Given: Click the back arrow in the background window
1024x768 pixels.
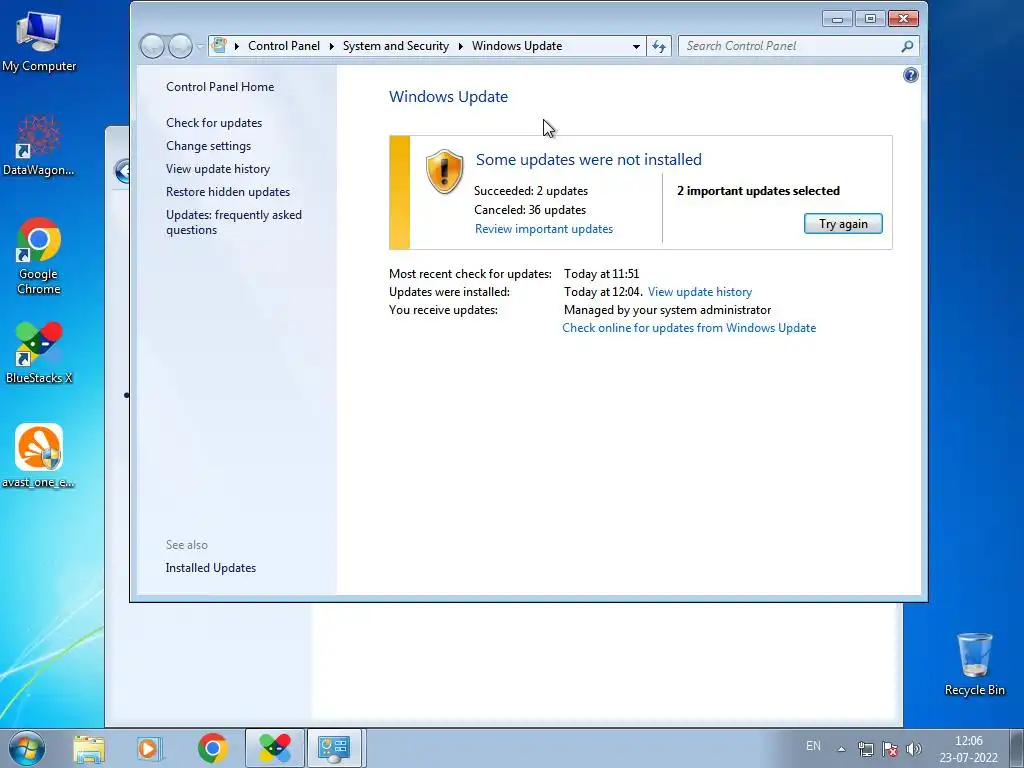Looking at the screenshot, I should [x=121, y=171].
